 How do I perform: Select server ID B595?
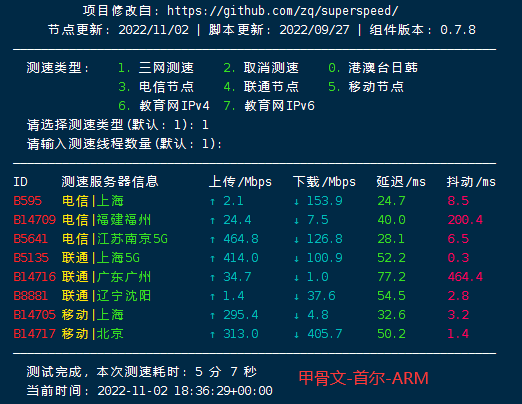[27, 201]
